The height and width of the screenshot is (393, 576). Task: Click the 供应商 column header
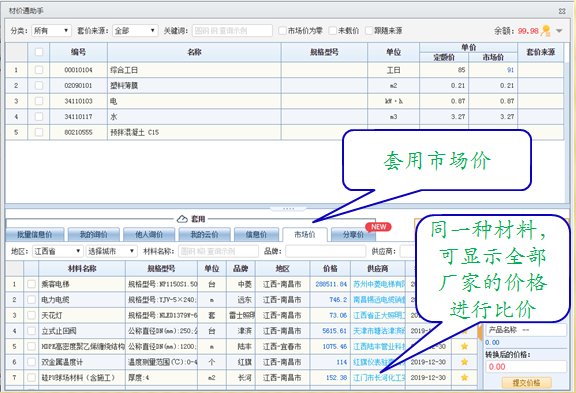(378, 268)
